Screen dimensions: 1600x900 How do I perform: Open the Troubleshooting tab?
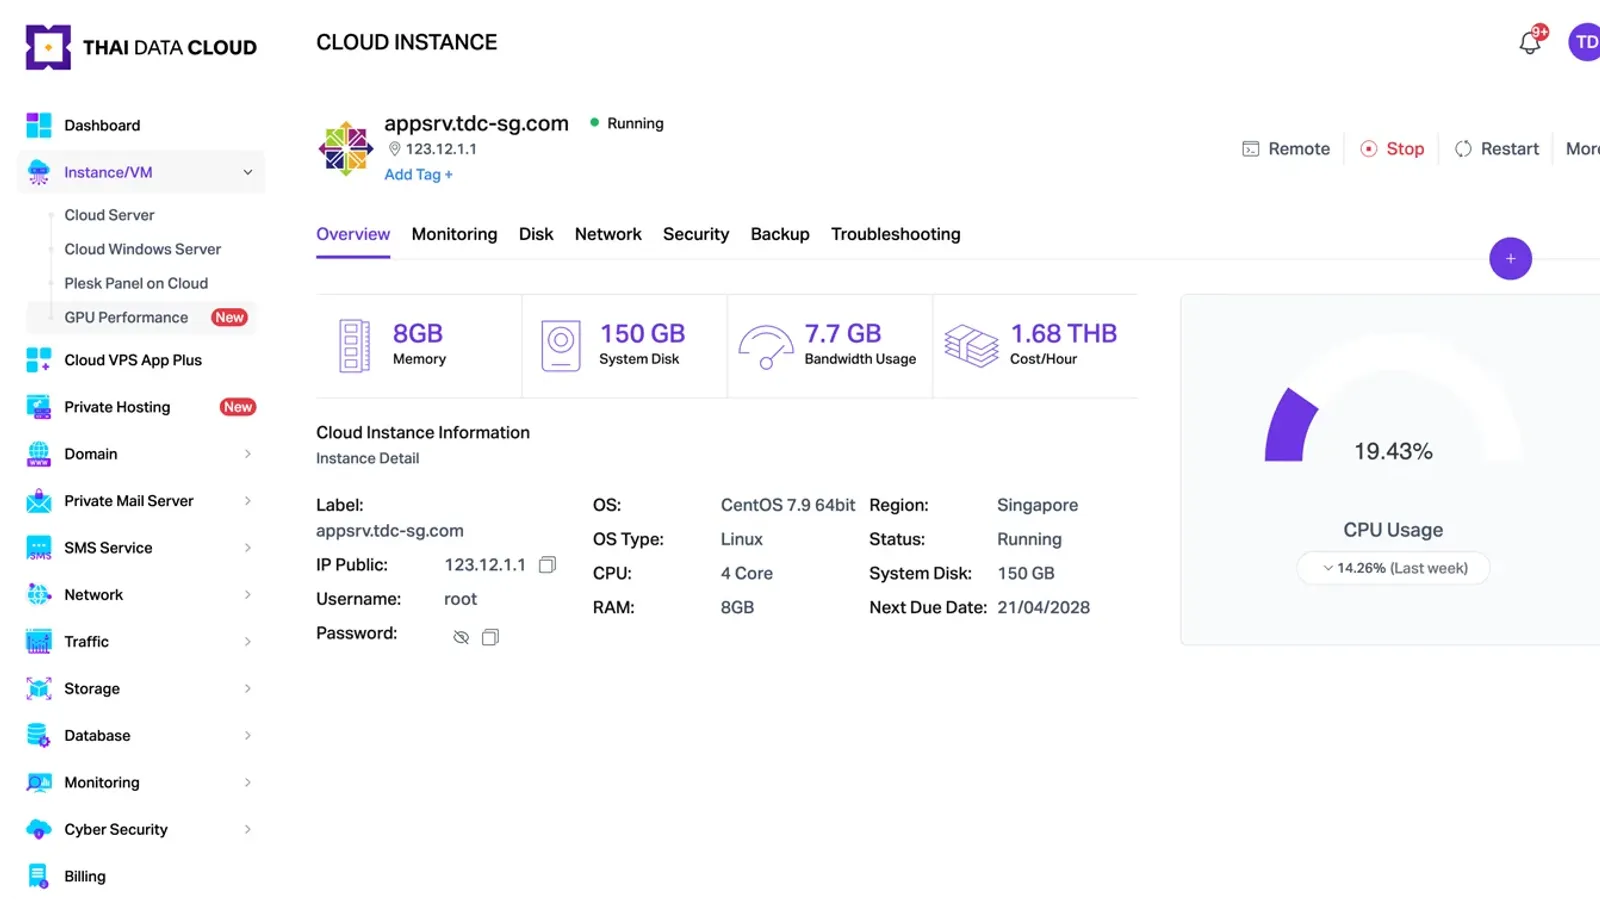896,234
